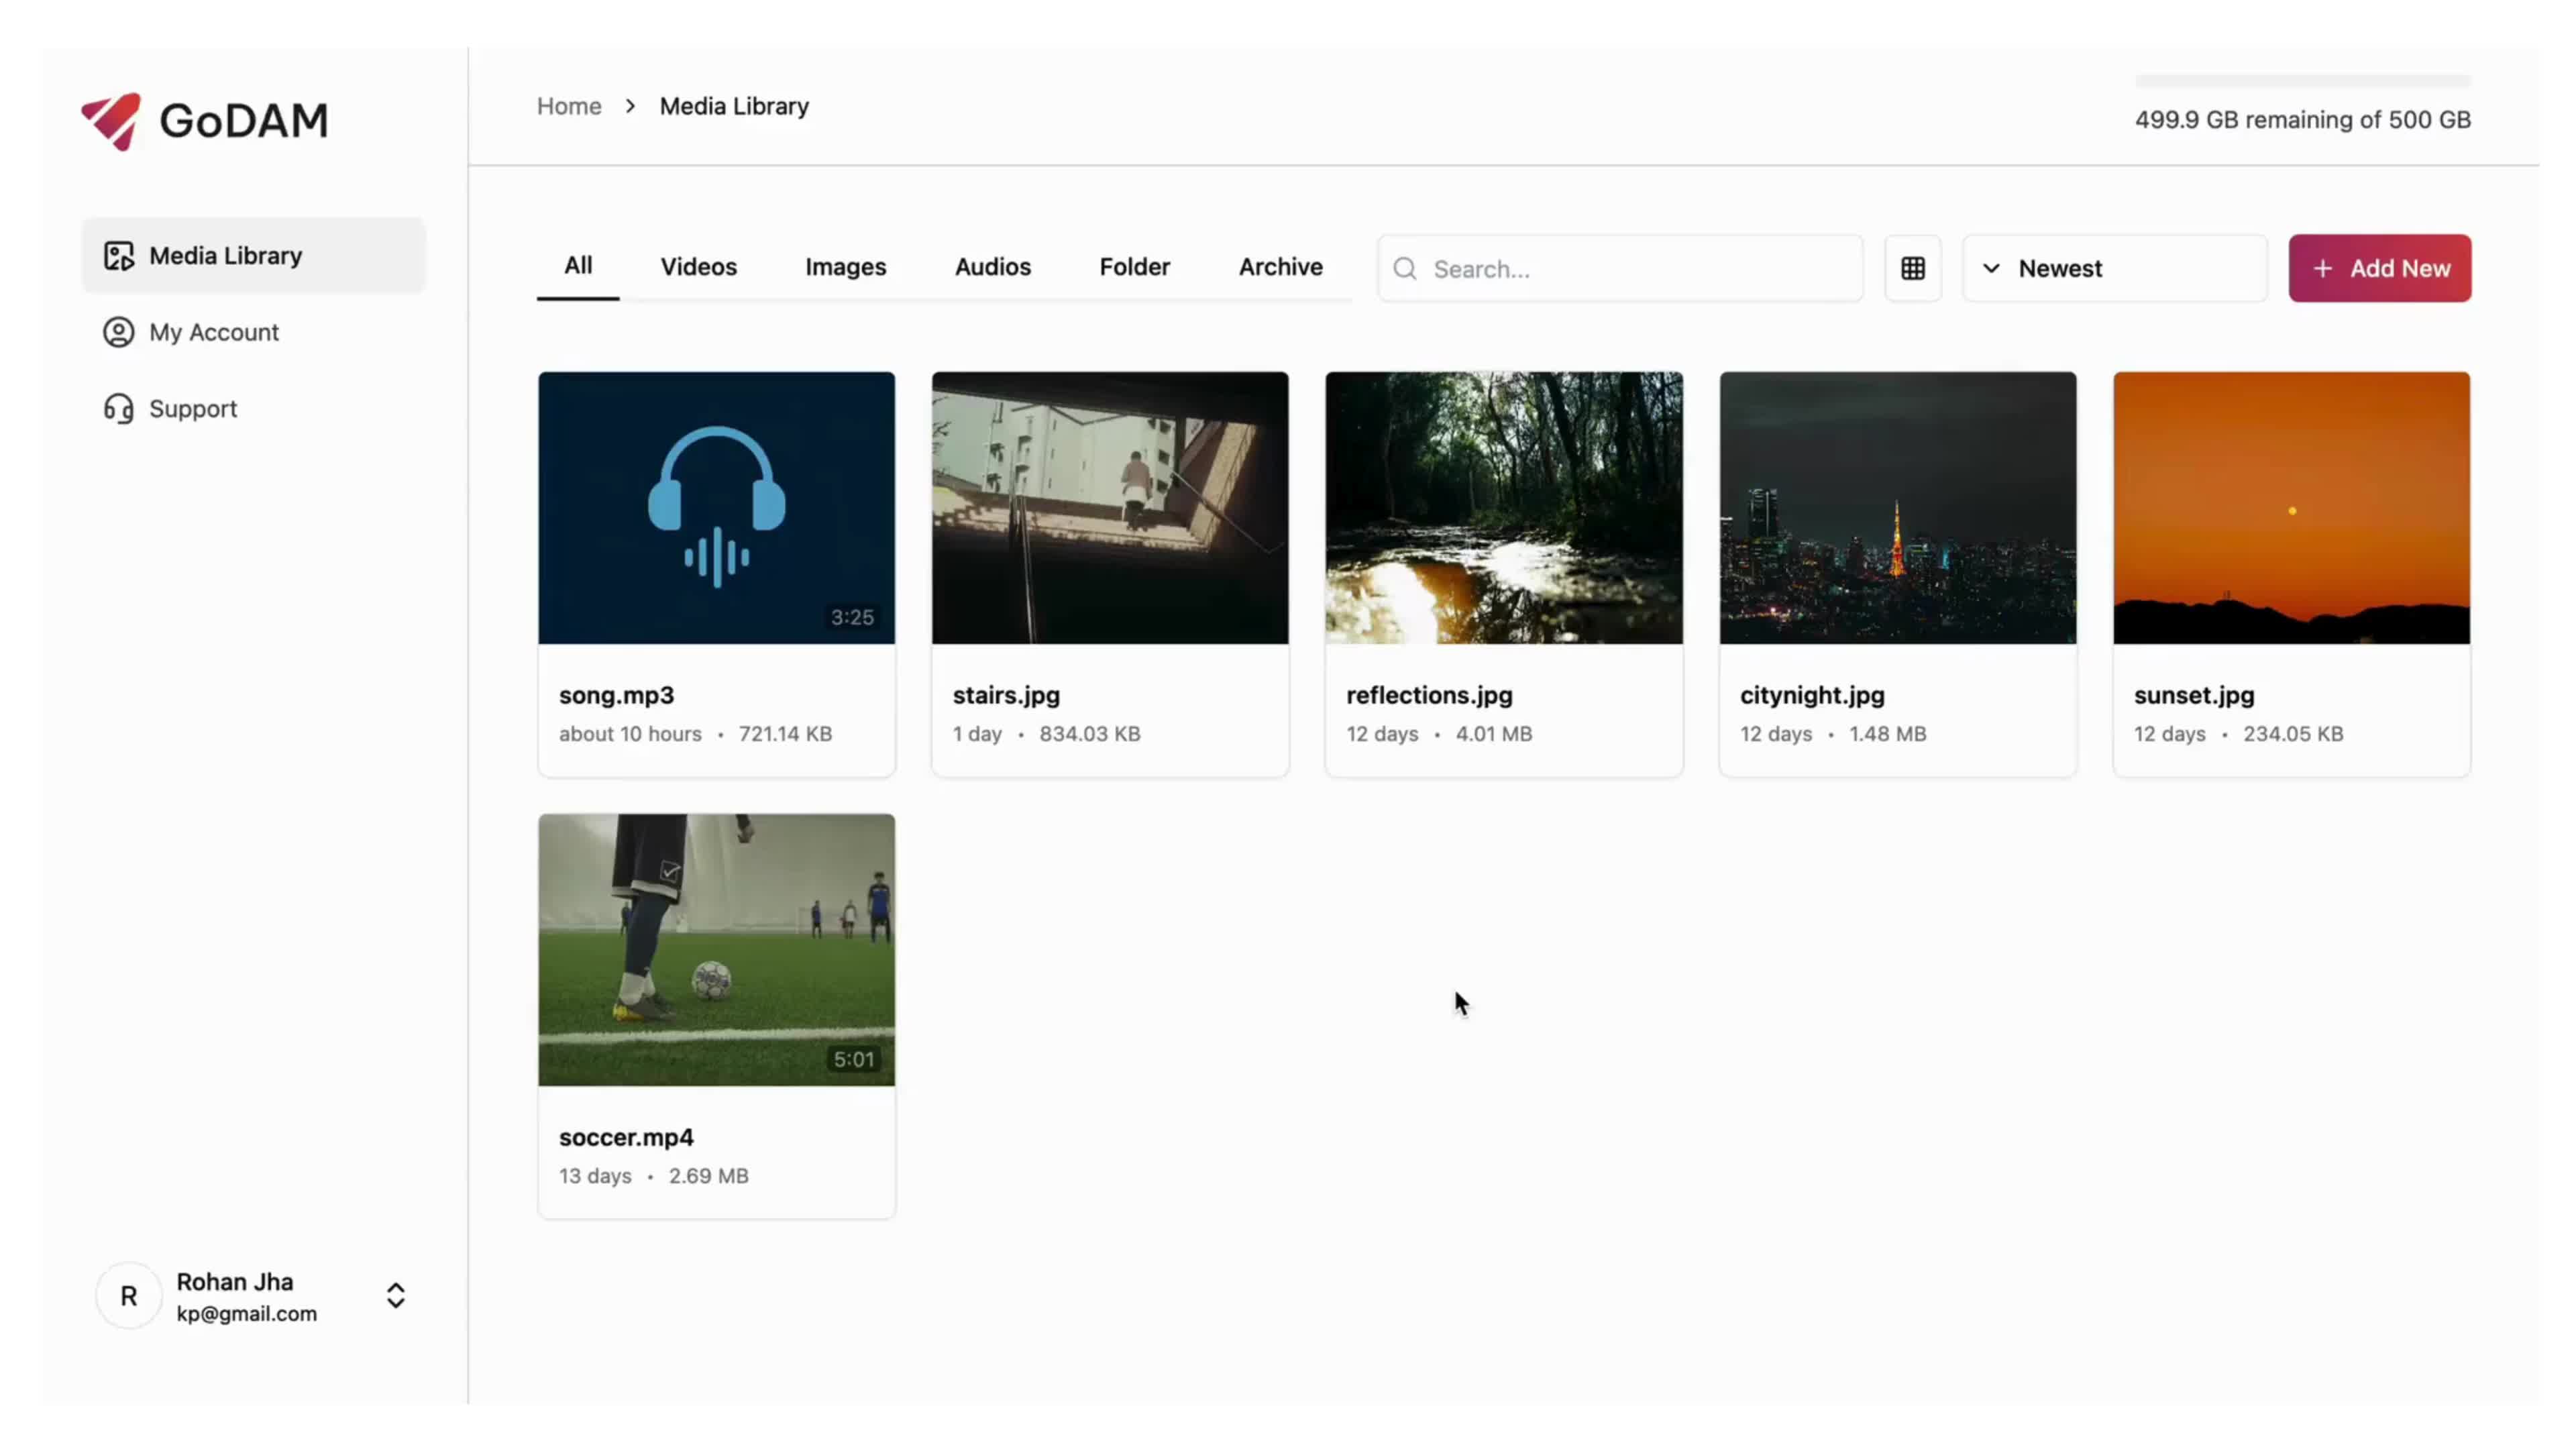Screen dimensions: 2576x1449
Task: Click the breadcrumb chevron separator
Action: 630,106
